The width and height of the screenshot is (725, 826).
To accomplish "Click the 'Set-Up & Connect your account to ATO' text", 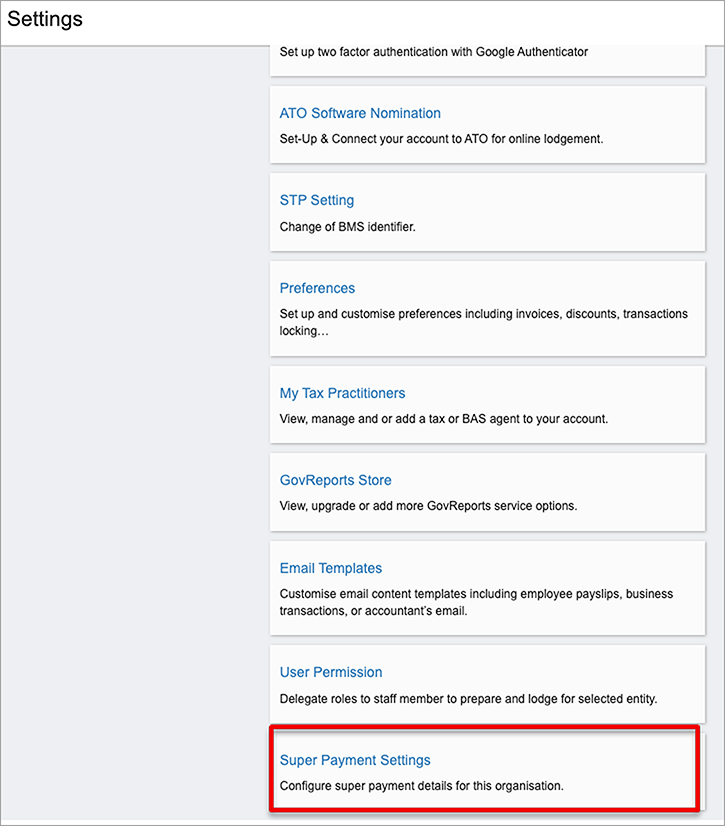I will click(441, 139).
